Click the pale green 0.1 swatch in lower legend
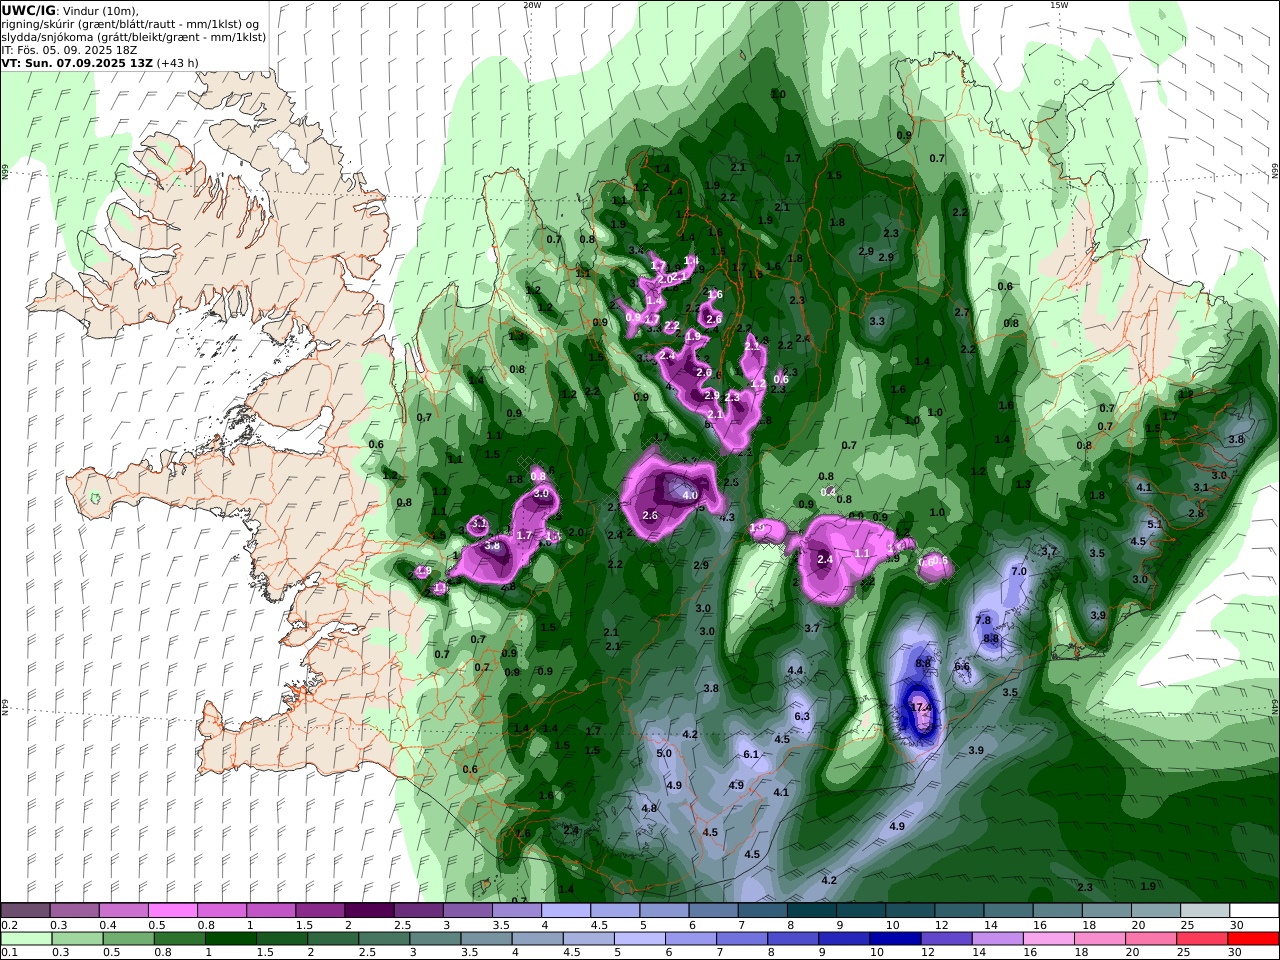 pos(26,939)
